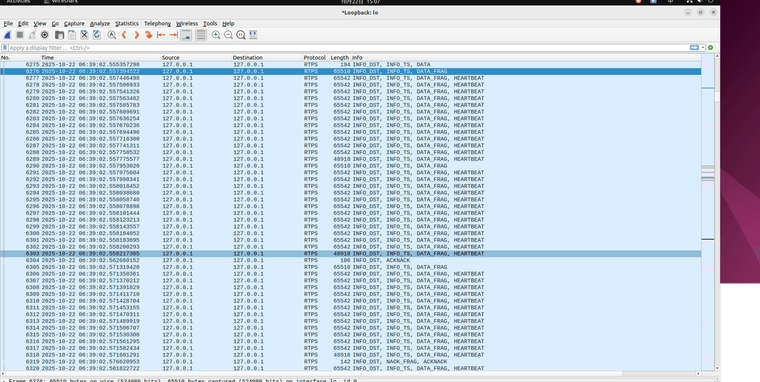Toggle auto-scroll during live capture
This screenshot has width=760, height=382.
click(186, 35)
